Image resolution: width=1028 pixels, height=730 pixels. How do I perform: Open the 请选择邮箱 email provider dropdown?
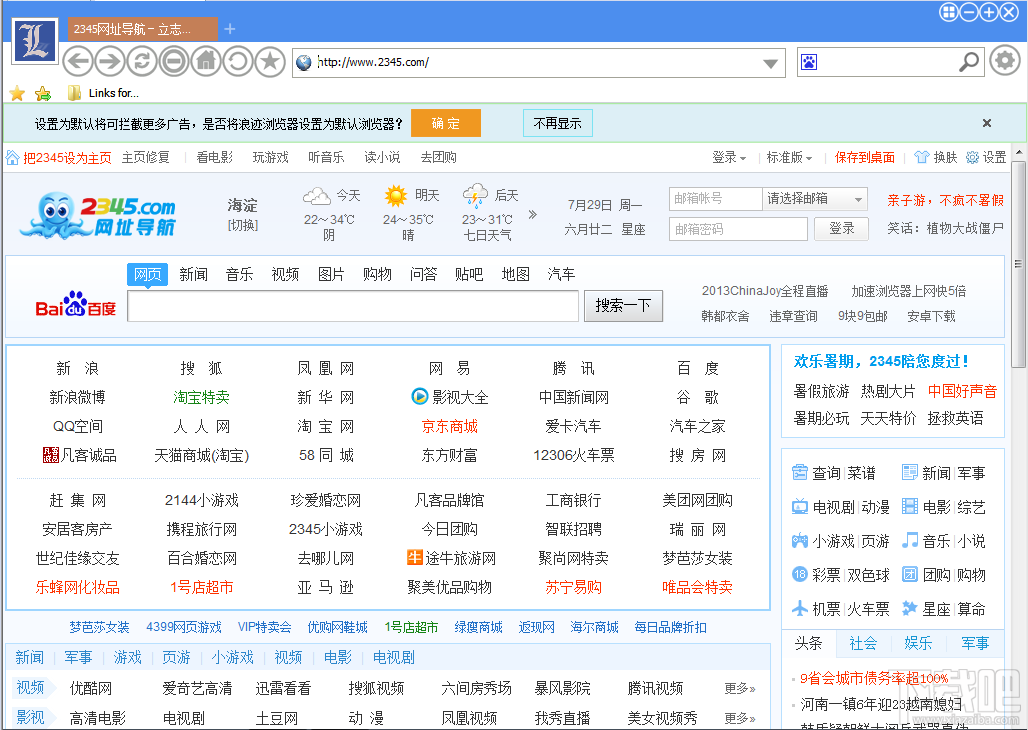coord(815,199)
